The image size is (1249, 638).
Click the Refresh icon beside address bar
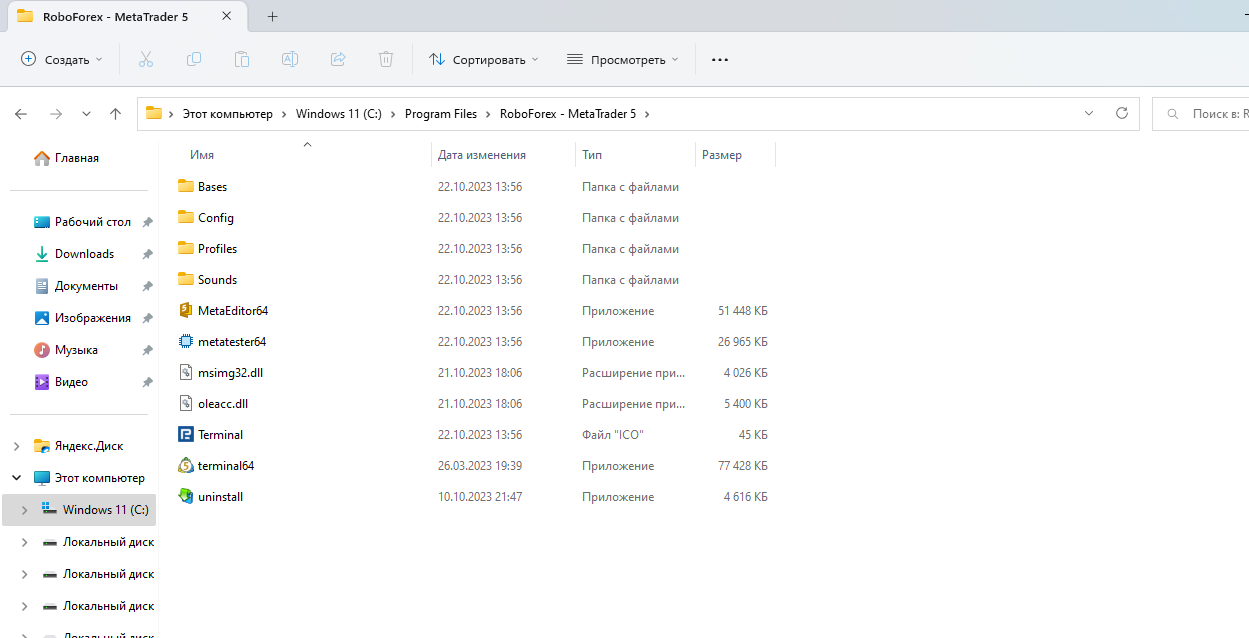(1121, 113)
